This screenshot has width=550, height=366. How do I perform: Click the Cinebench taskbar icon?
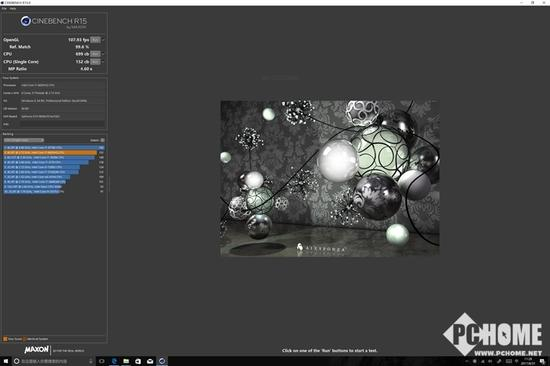coord(162,361)
